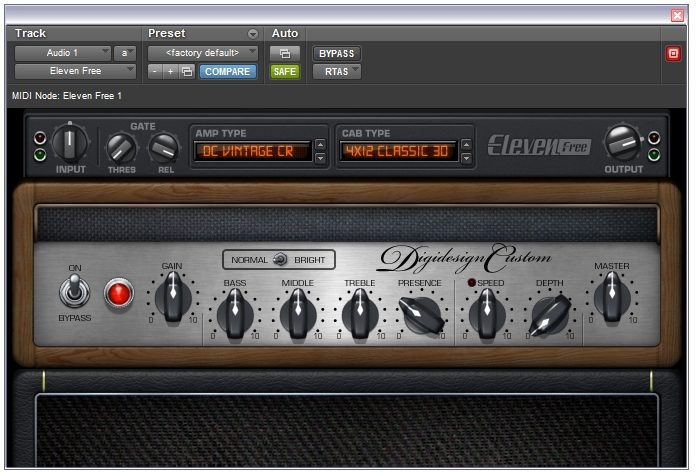
Task: Step cab type up arrow
Action: [x=466, y=145]
